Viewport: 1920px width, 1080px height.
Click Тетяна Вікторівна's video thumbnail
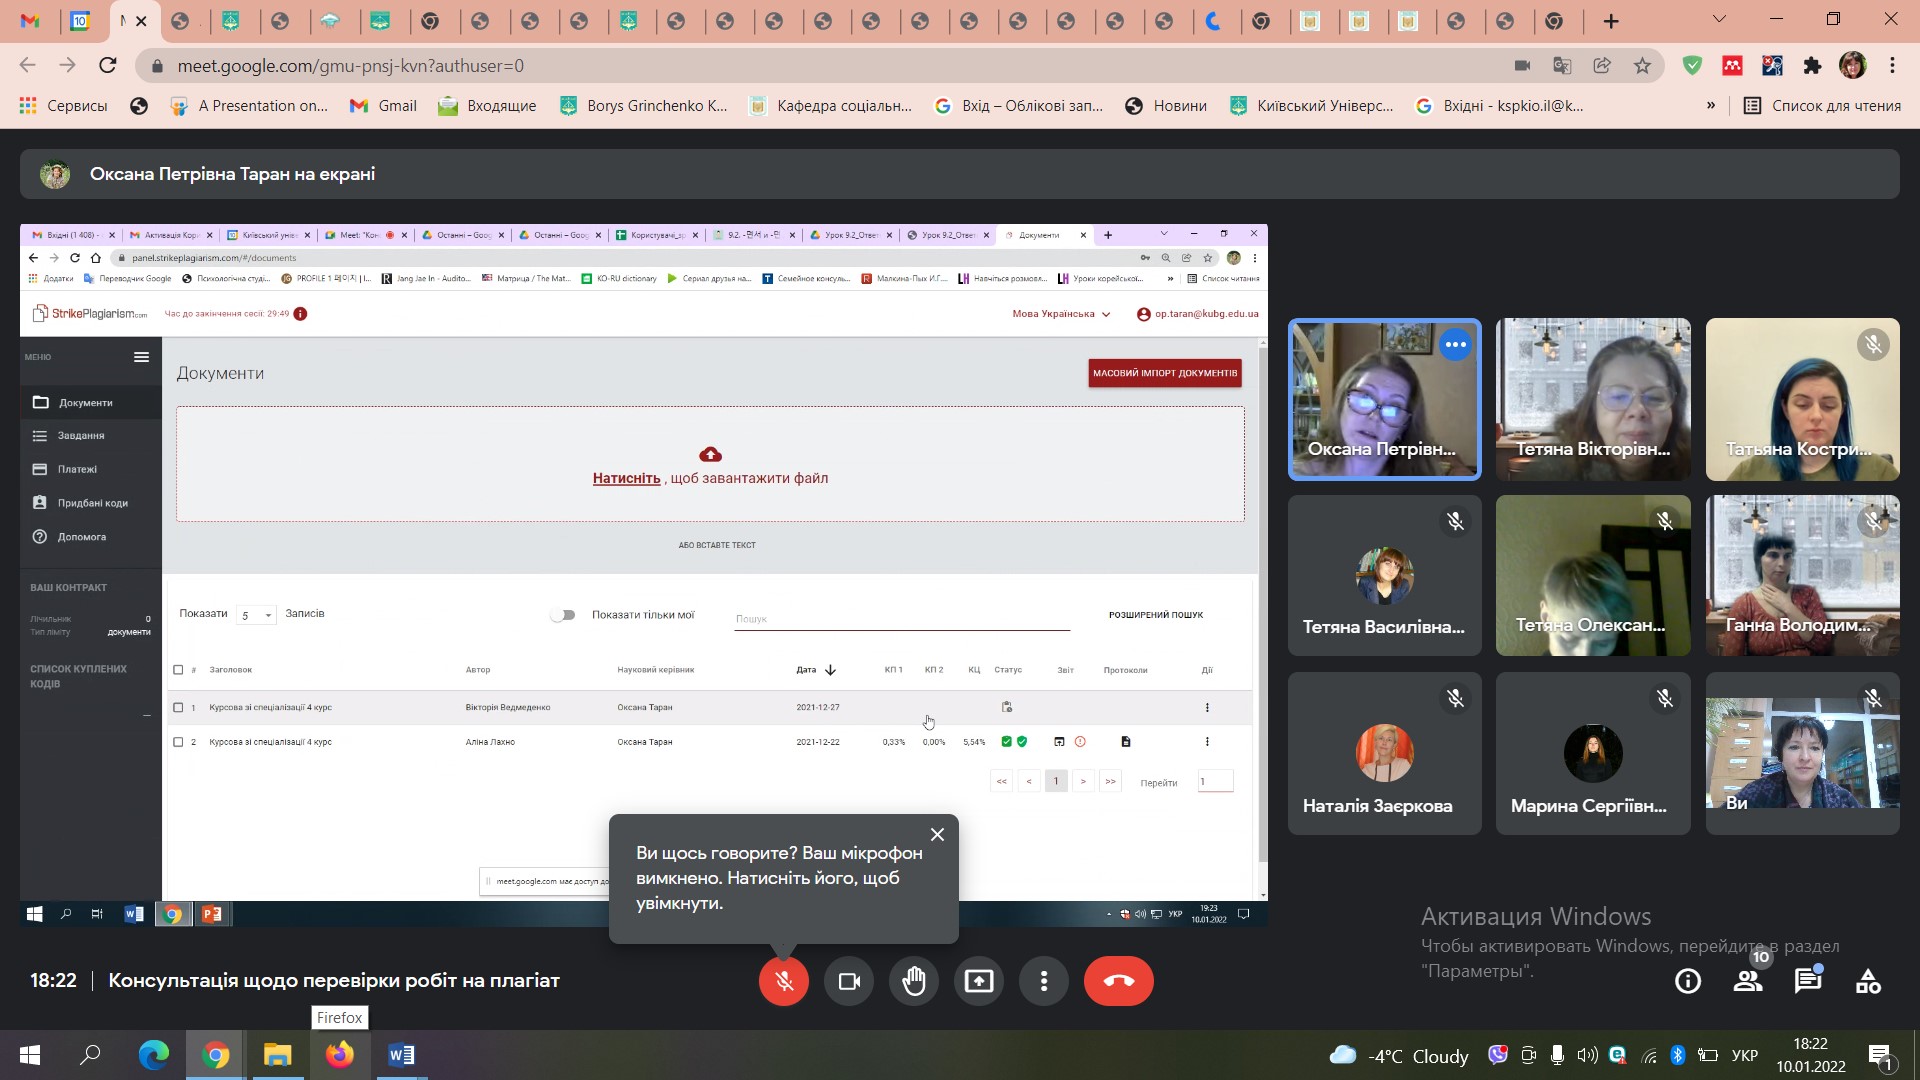pos(1592,398)
